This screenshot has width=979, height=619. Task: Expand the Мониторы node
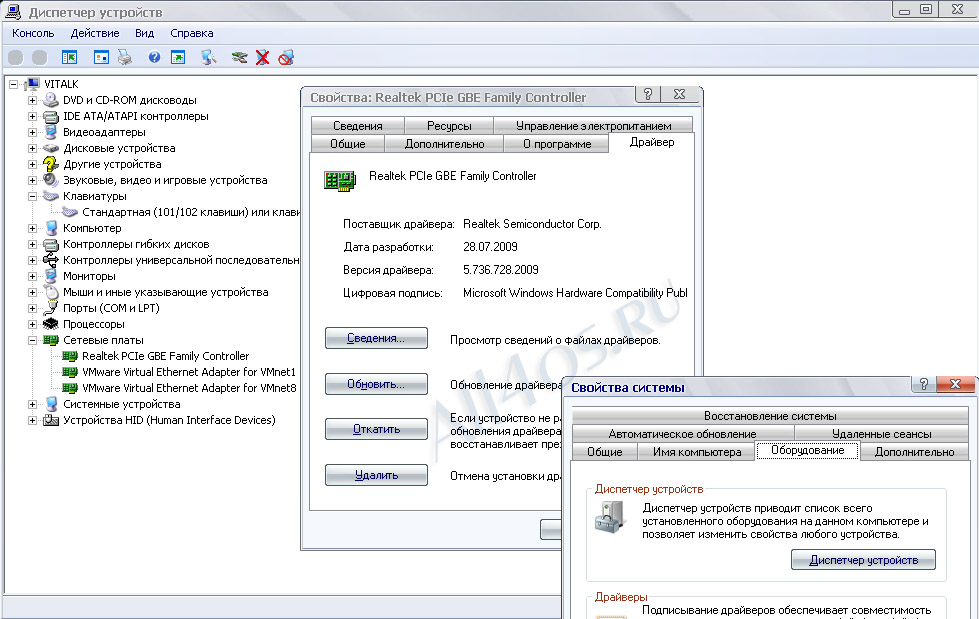[x=32, y=276]
